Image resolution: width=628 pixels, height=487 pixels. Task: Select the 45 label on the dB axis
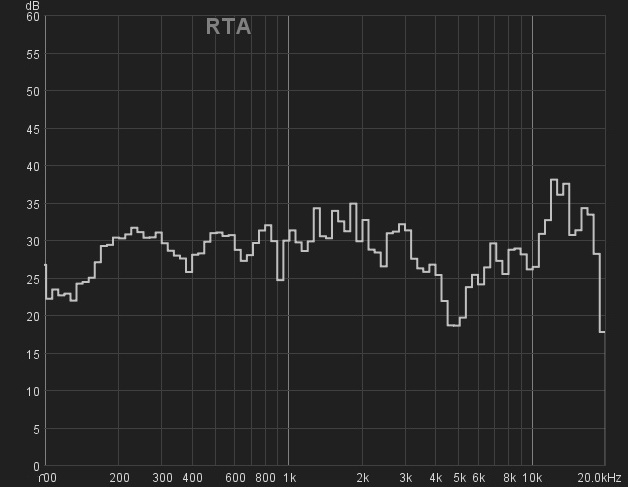point(33,129)
